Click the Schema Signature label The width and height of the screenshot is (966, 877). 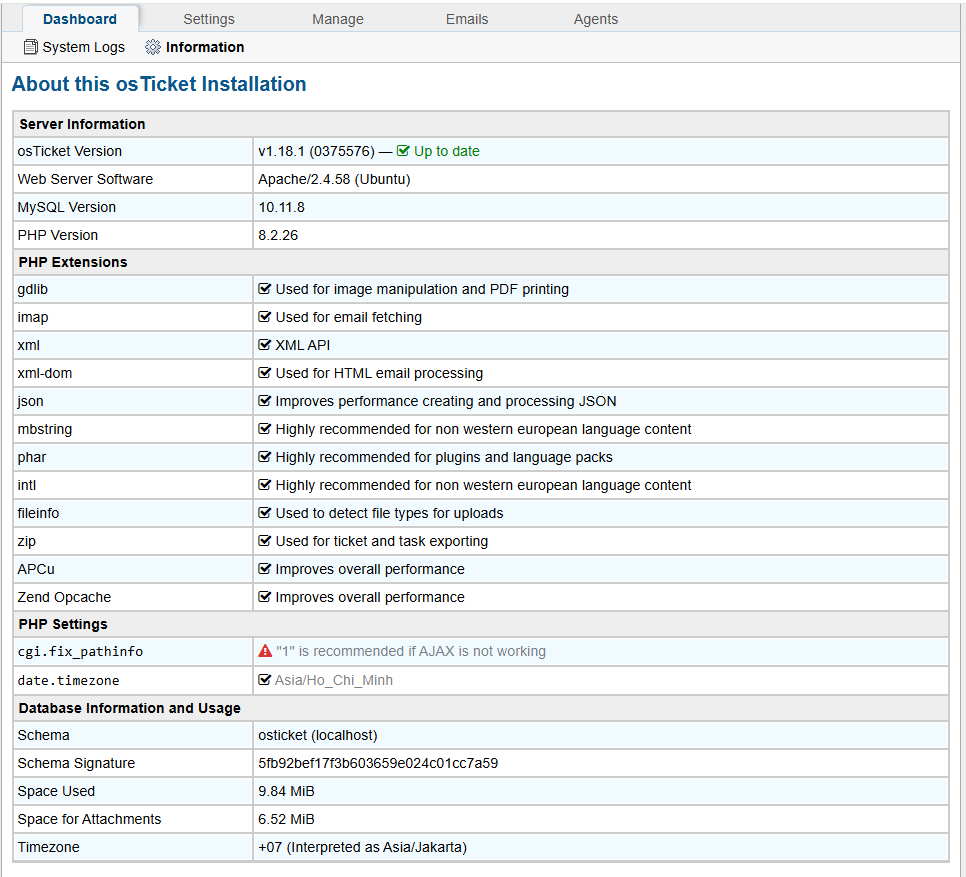point(76,764)
